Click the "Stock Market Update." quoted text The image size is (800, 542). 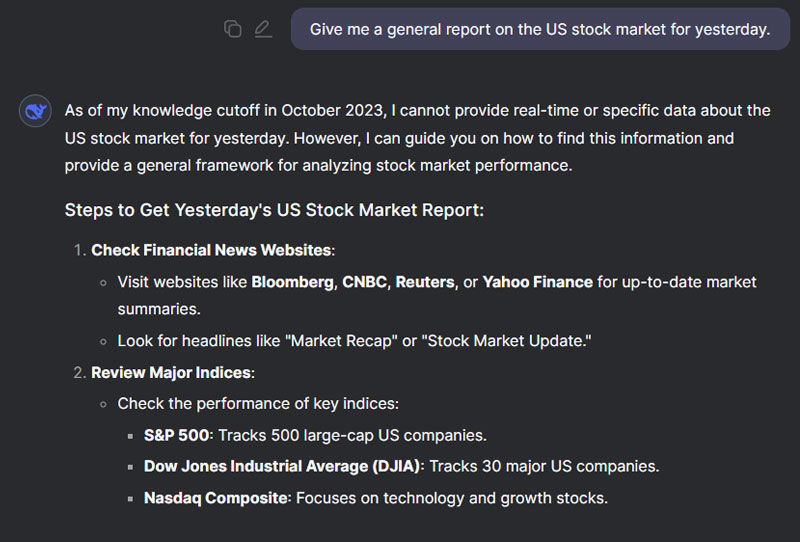pos(507,341)
